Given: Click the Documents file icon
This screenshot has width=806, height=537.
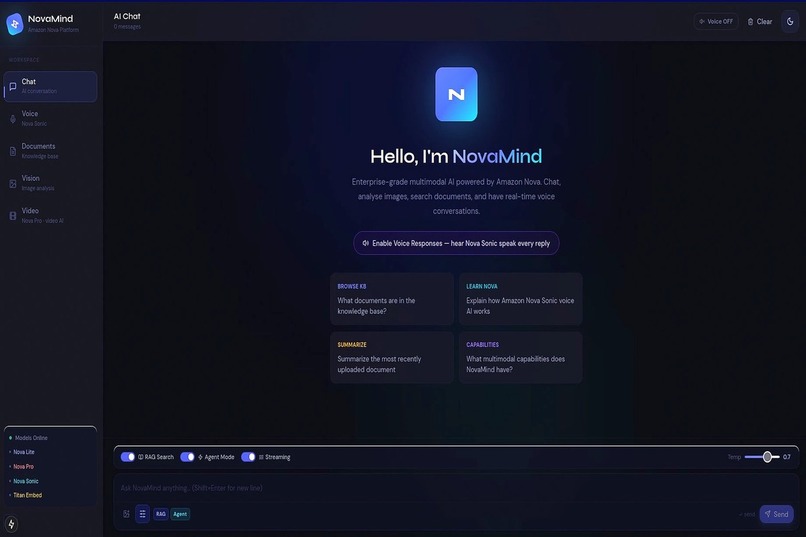Looking at the screenshot, I should (x=13, y=151).
